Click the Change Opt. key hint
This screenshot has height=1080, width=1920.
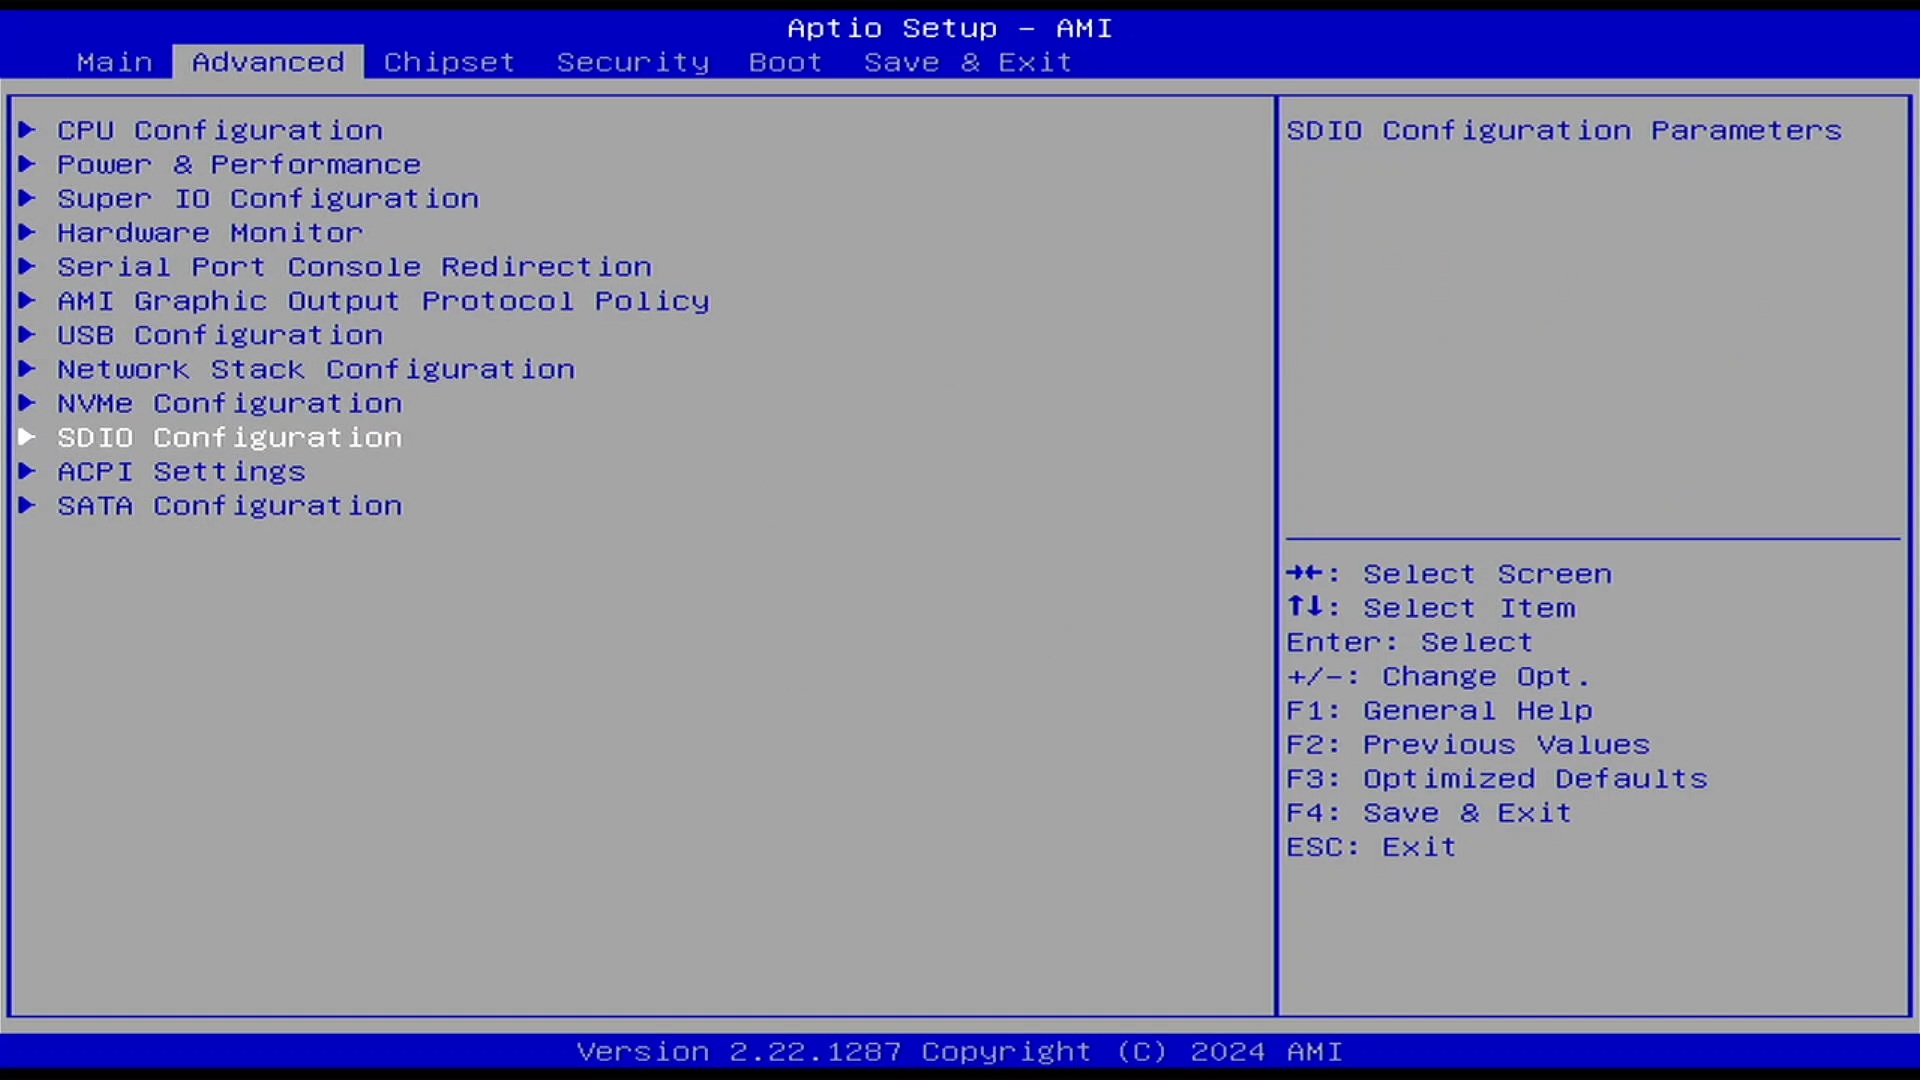pos(1438,676)
